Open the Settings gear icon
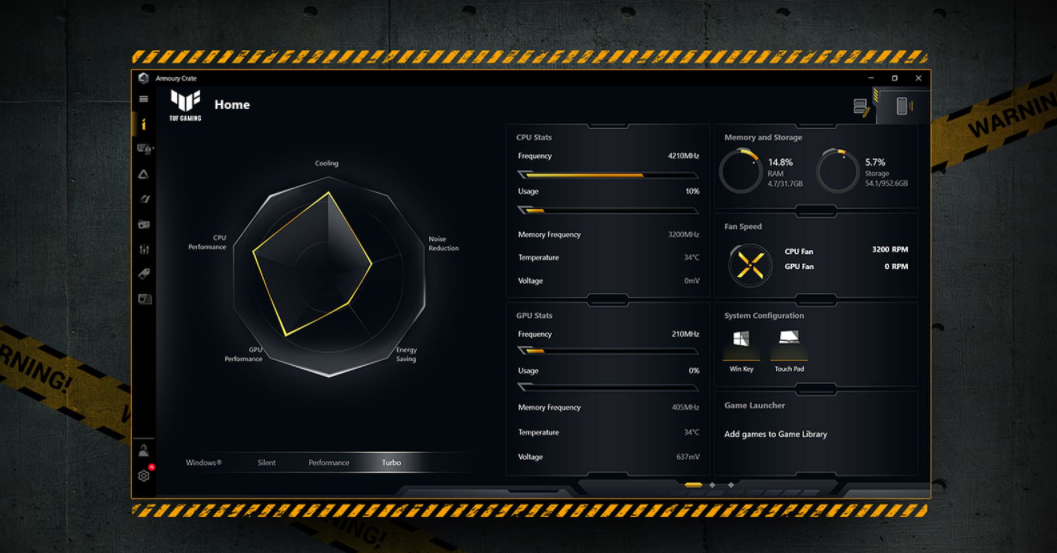 click(x=144, y=475)
